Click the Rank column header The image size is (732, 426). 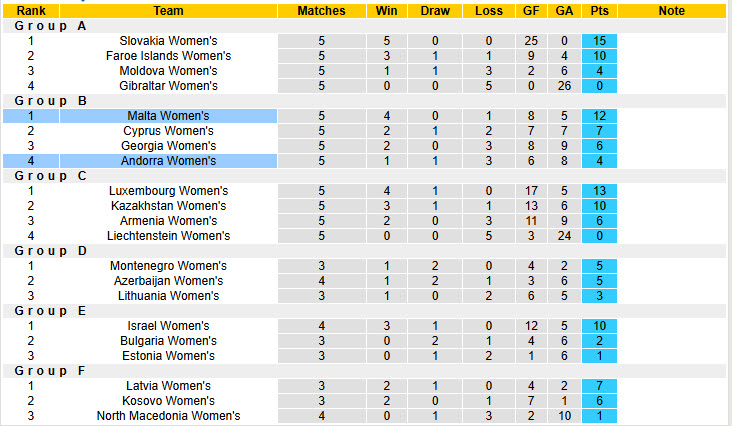[x=31, y=11]
